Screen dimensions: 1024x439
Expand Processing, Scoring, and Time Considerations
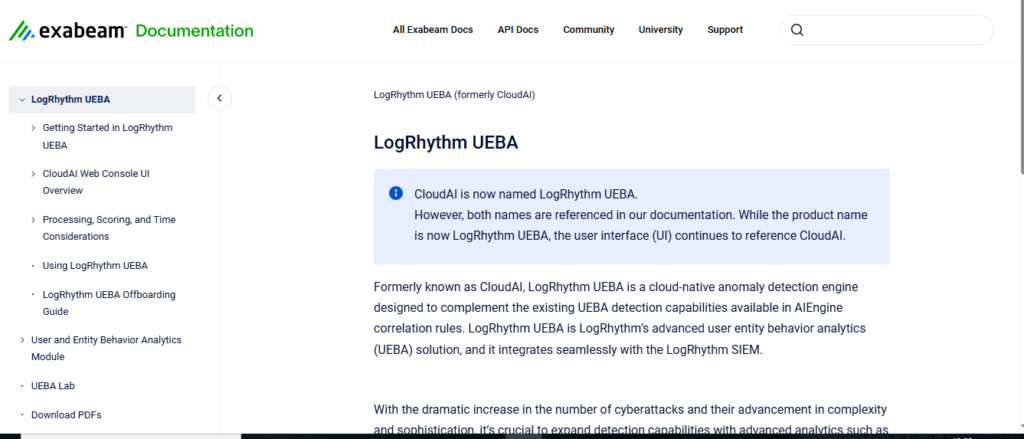point(33,220)
